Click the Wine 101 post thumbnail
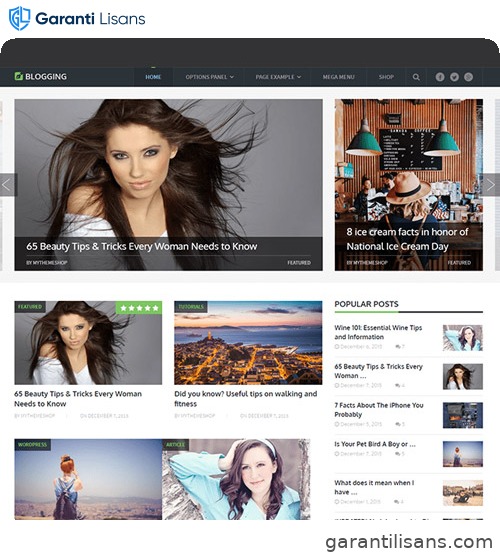The image size is (500, 558). tap(463, 338)
